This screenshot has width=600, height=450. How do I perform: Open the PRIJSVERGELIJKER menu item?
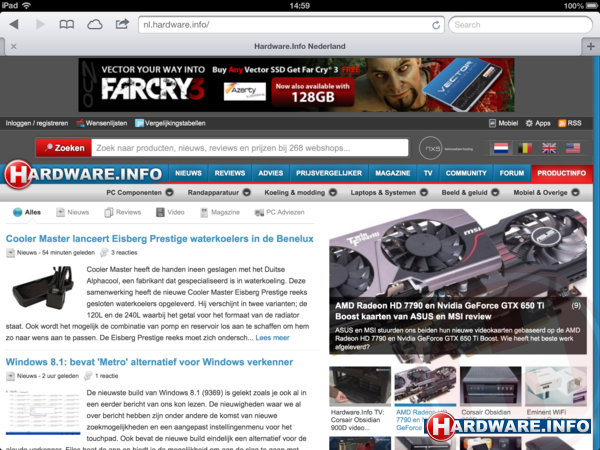coord(329,173)
